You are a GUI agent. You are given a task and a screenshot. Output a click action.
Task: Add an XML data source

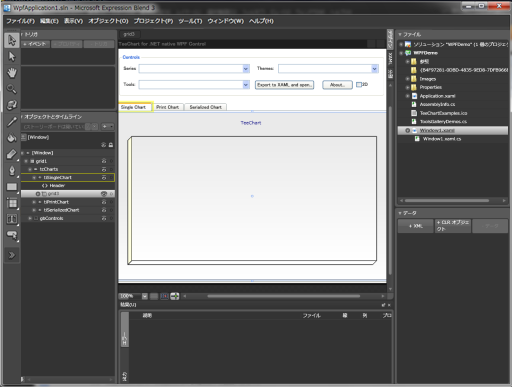point(416,226)
